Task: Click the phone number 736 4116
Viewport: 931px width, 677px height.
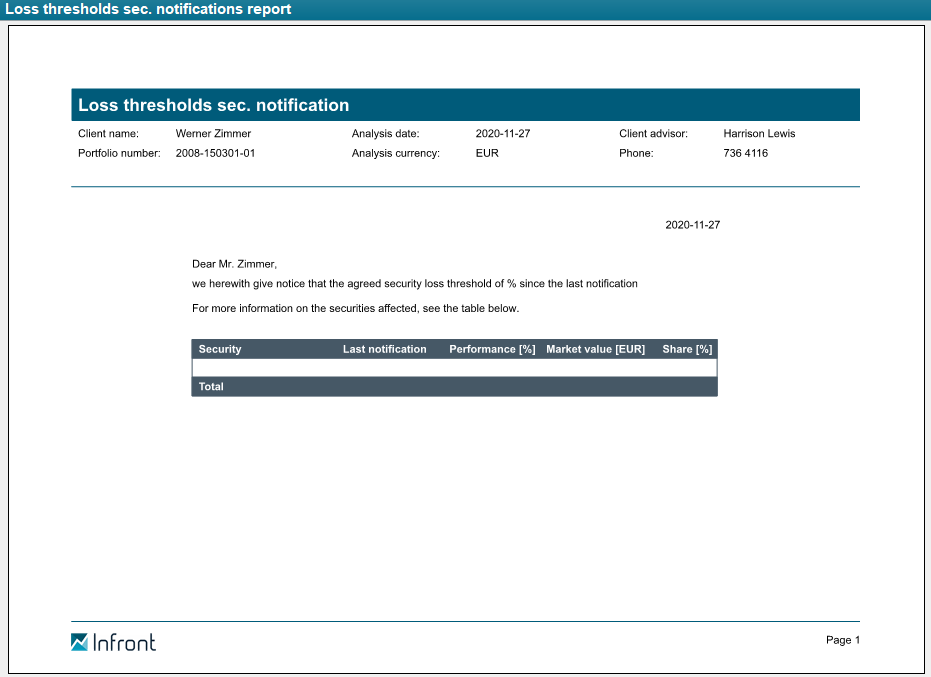Action: pyautogui.click(x=745, y=153)
